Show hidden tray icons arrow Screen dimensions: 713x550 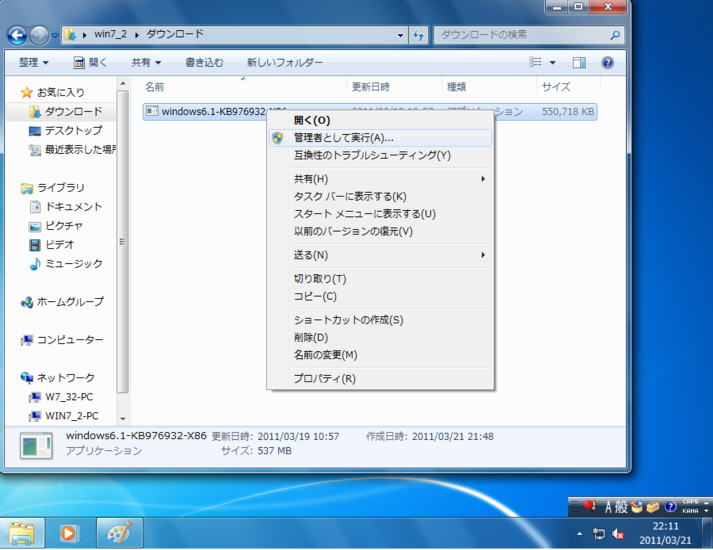(579, 534)
